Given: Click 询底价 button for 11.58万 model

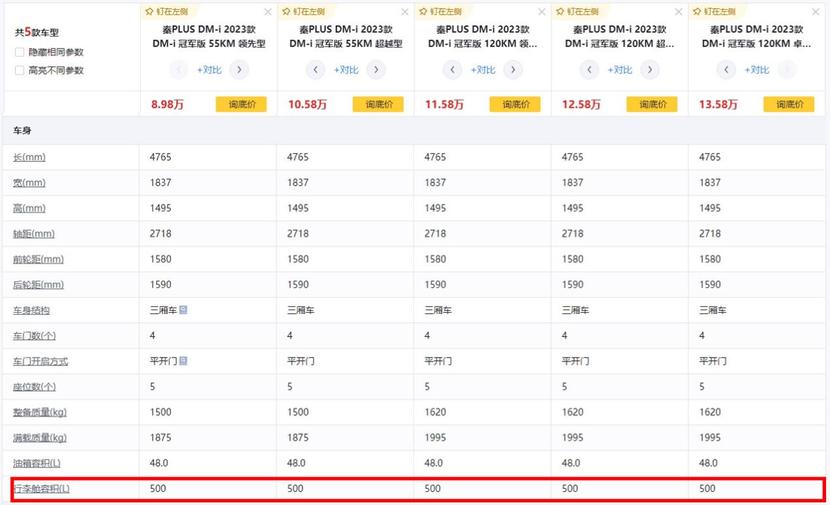Looking at the screenshot, I should point(515,104).
